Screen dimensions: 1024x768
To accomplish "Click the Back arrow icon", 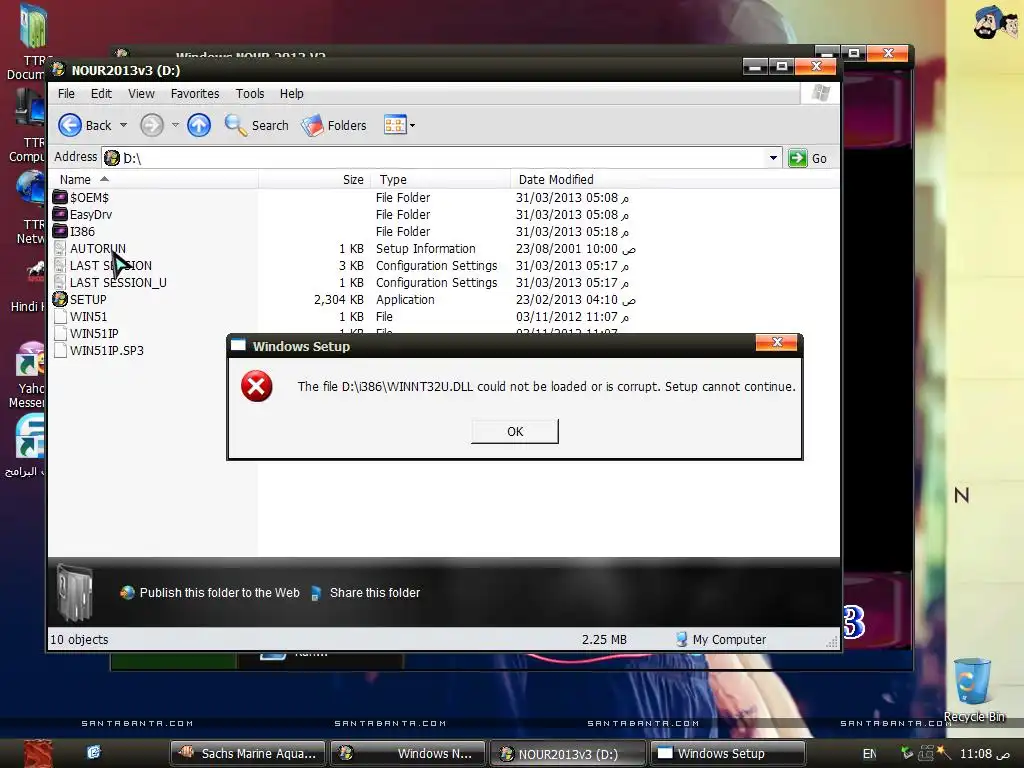I will pyautogui.click(x=70, y=125).
